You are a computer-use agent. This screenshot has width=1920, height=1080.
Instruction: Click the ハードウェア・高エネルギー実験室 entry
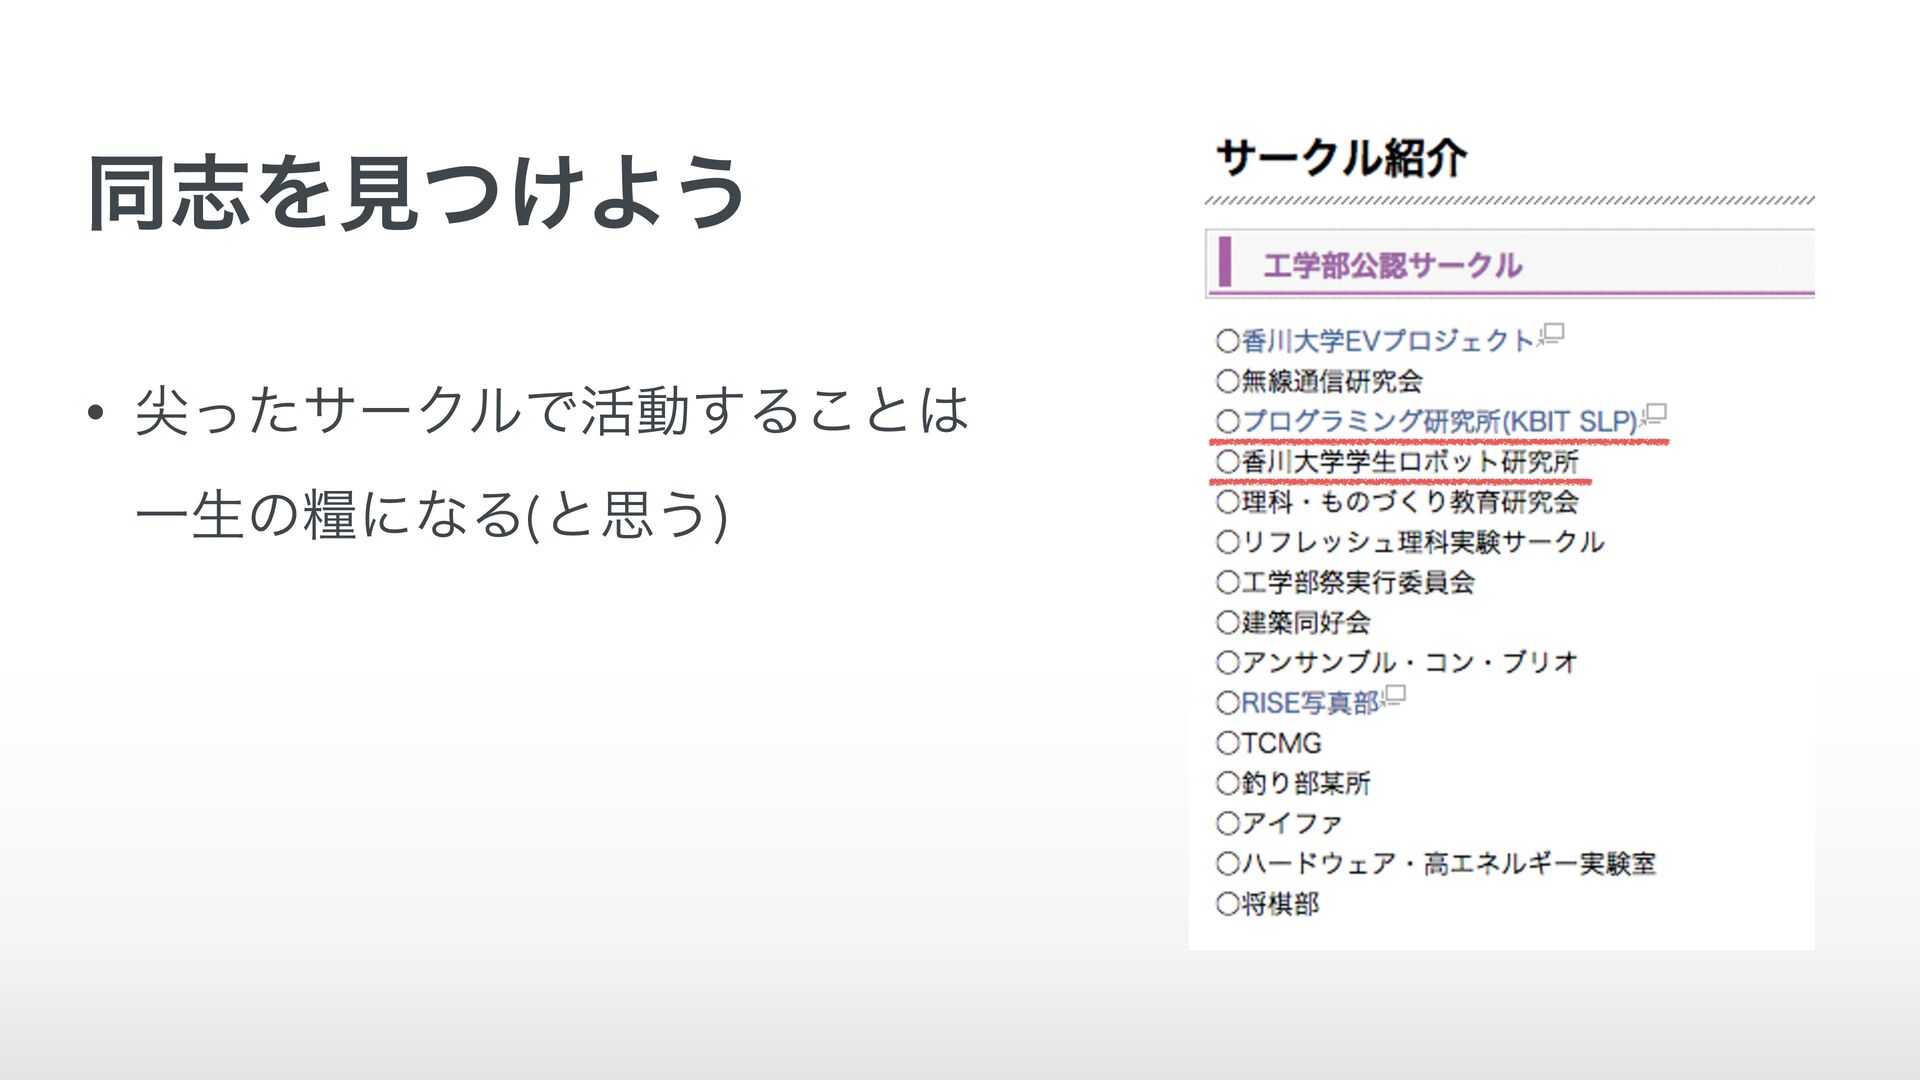[1448, 864]
